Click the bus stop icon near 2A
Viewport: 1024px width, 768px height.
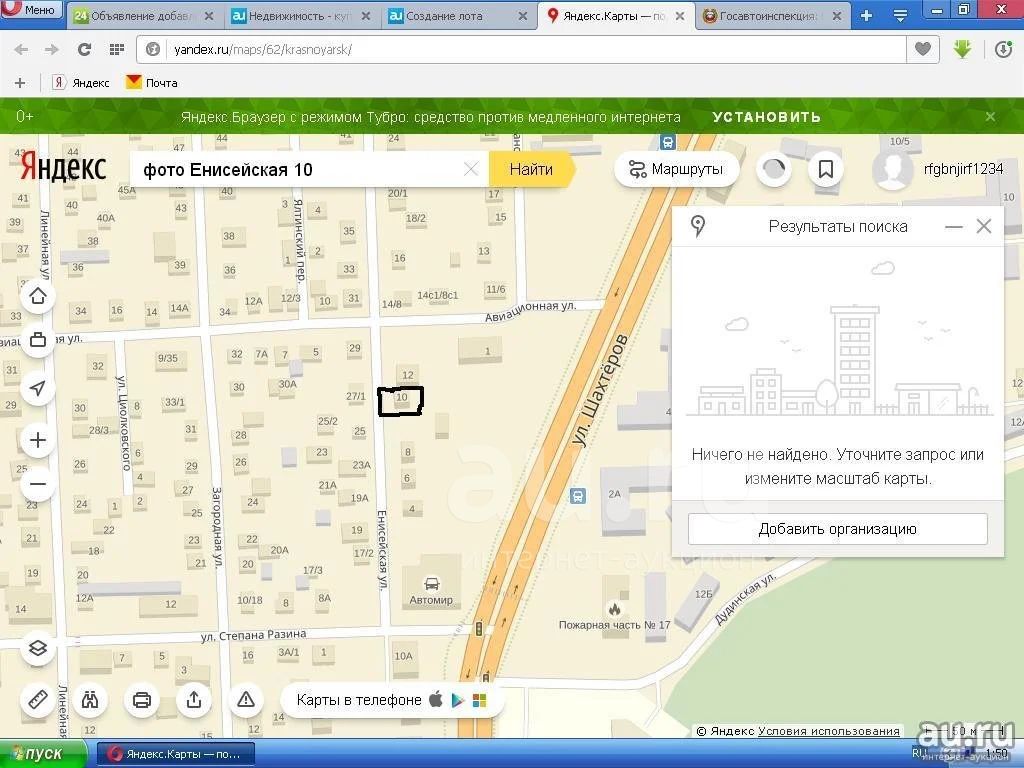(577, 496)
